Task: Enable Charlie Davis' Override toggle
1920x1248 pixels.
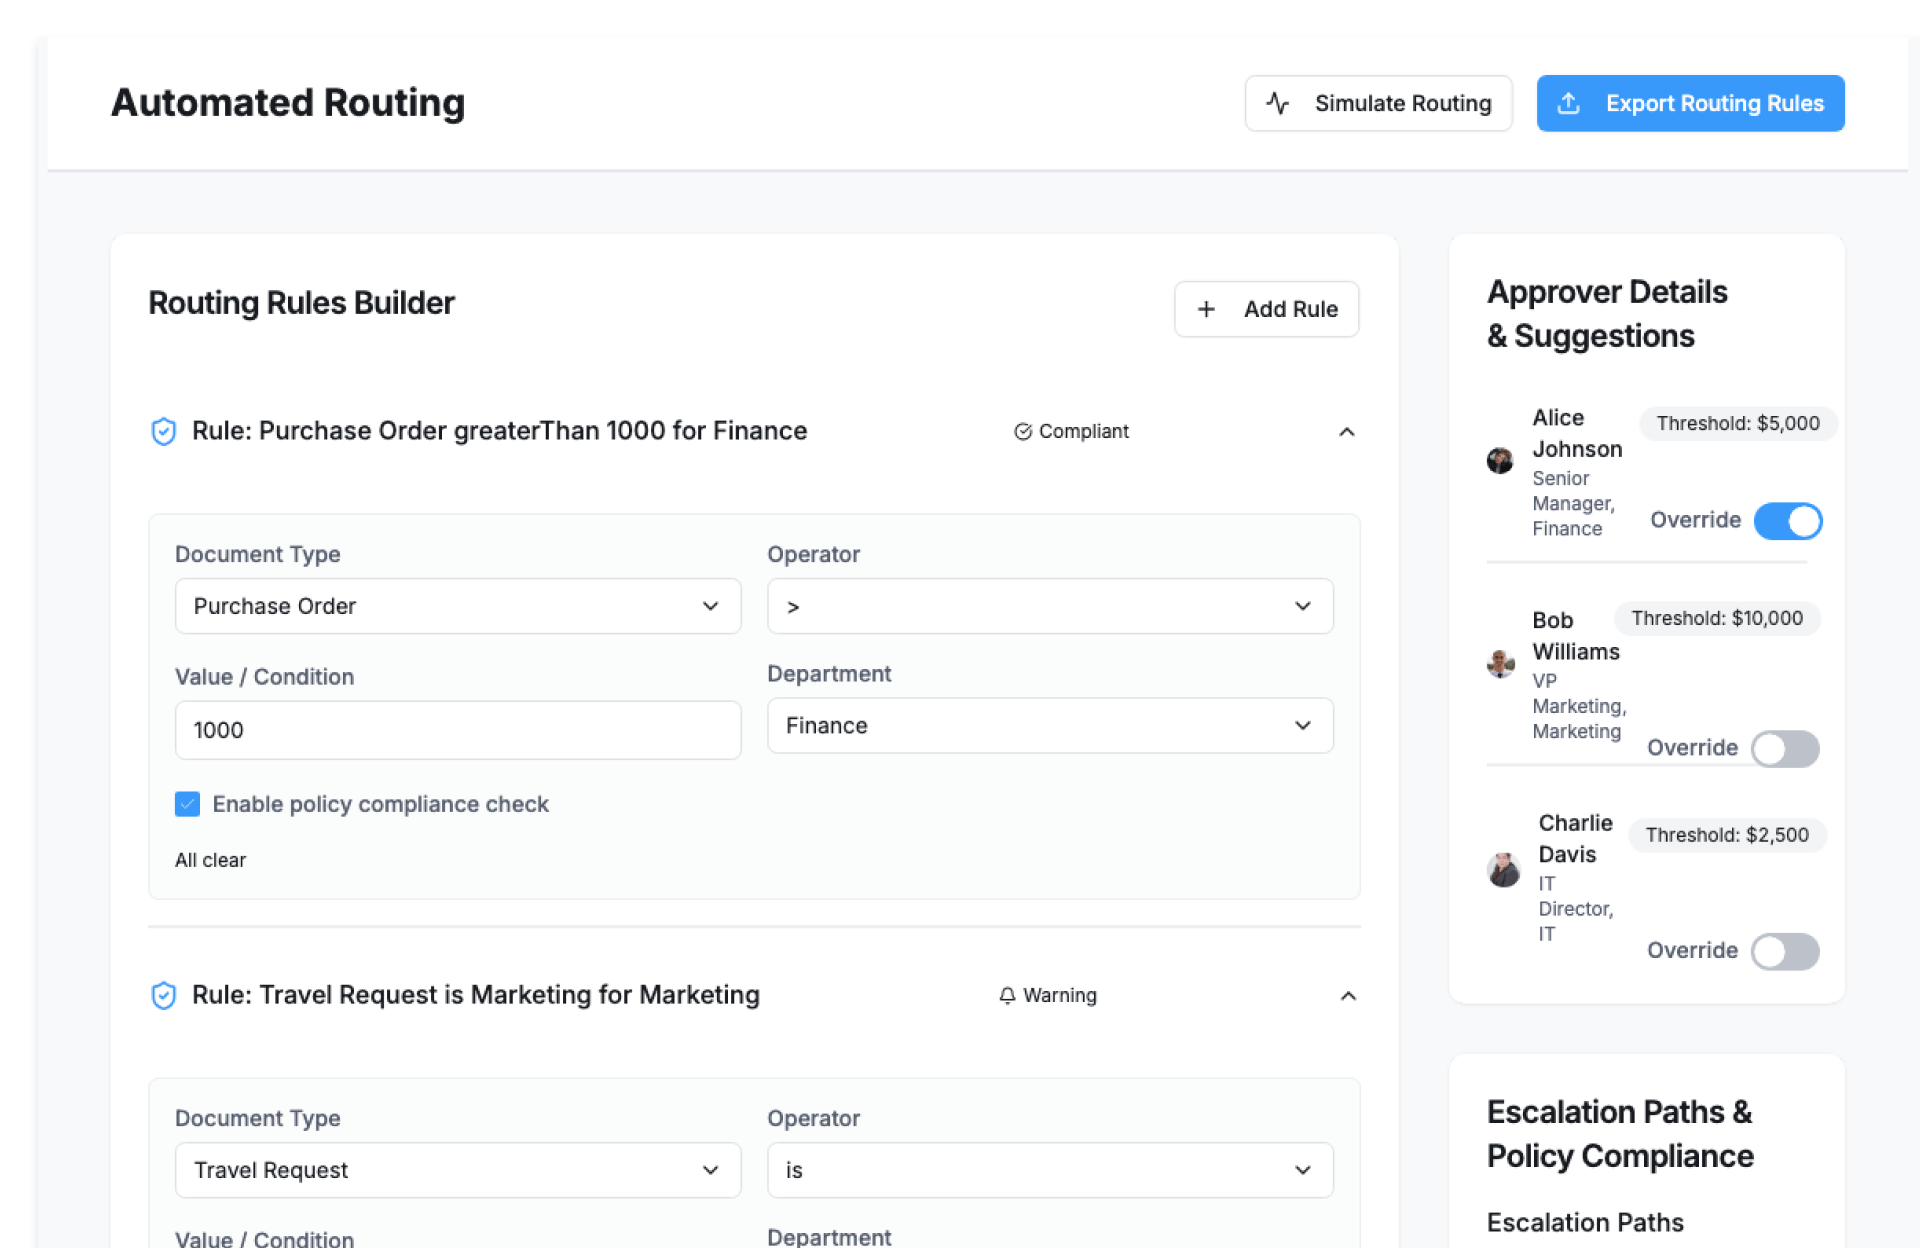Action: (x=1785, y=951)
